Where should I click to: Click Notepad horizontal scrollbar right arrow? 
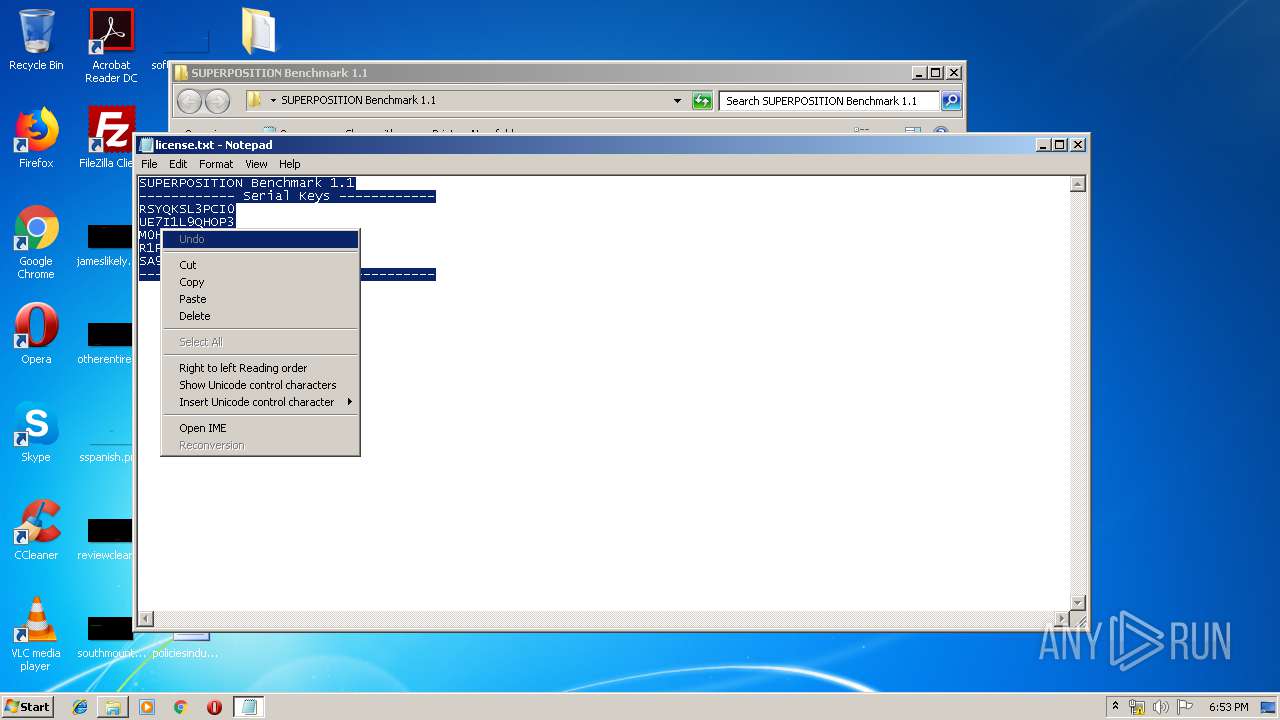click(1062, 619)
